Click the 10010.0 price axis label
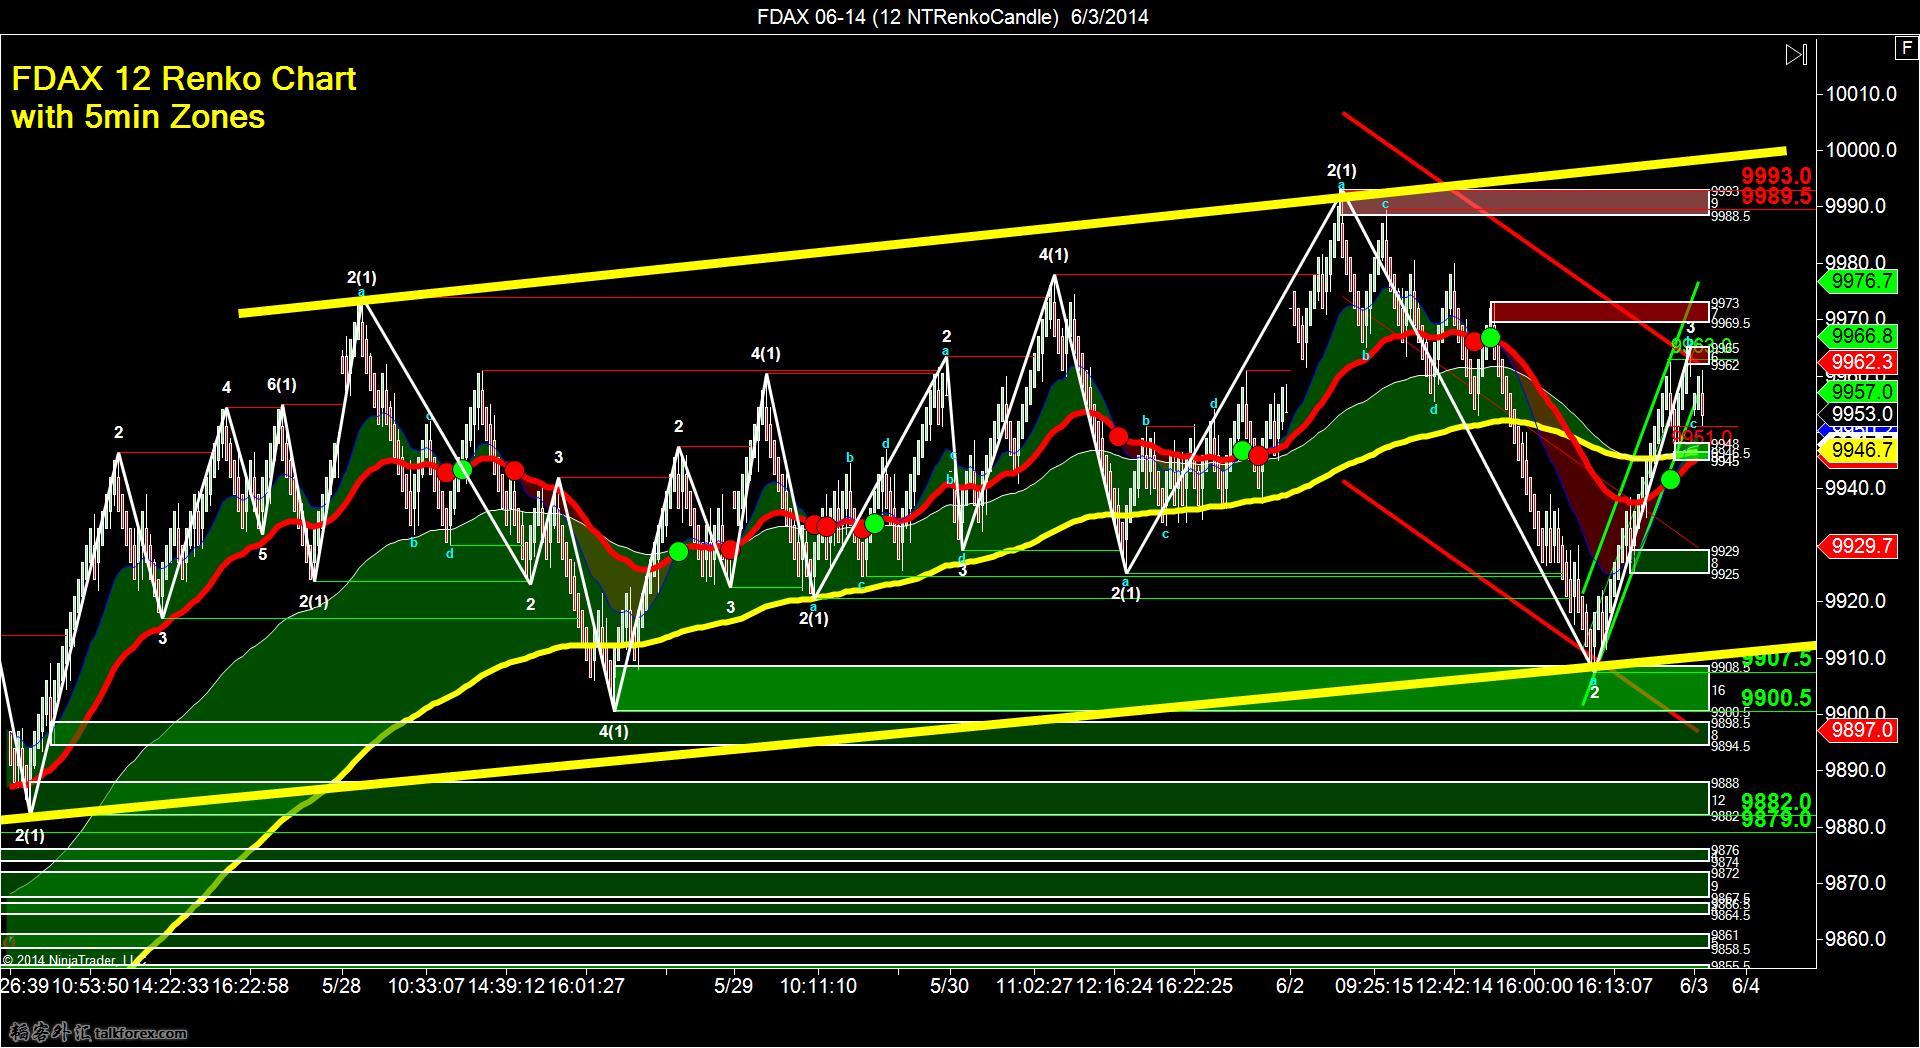Viewport: 1920px width, 1048px height. 1861,94
